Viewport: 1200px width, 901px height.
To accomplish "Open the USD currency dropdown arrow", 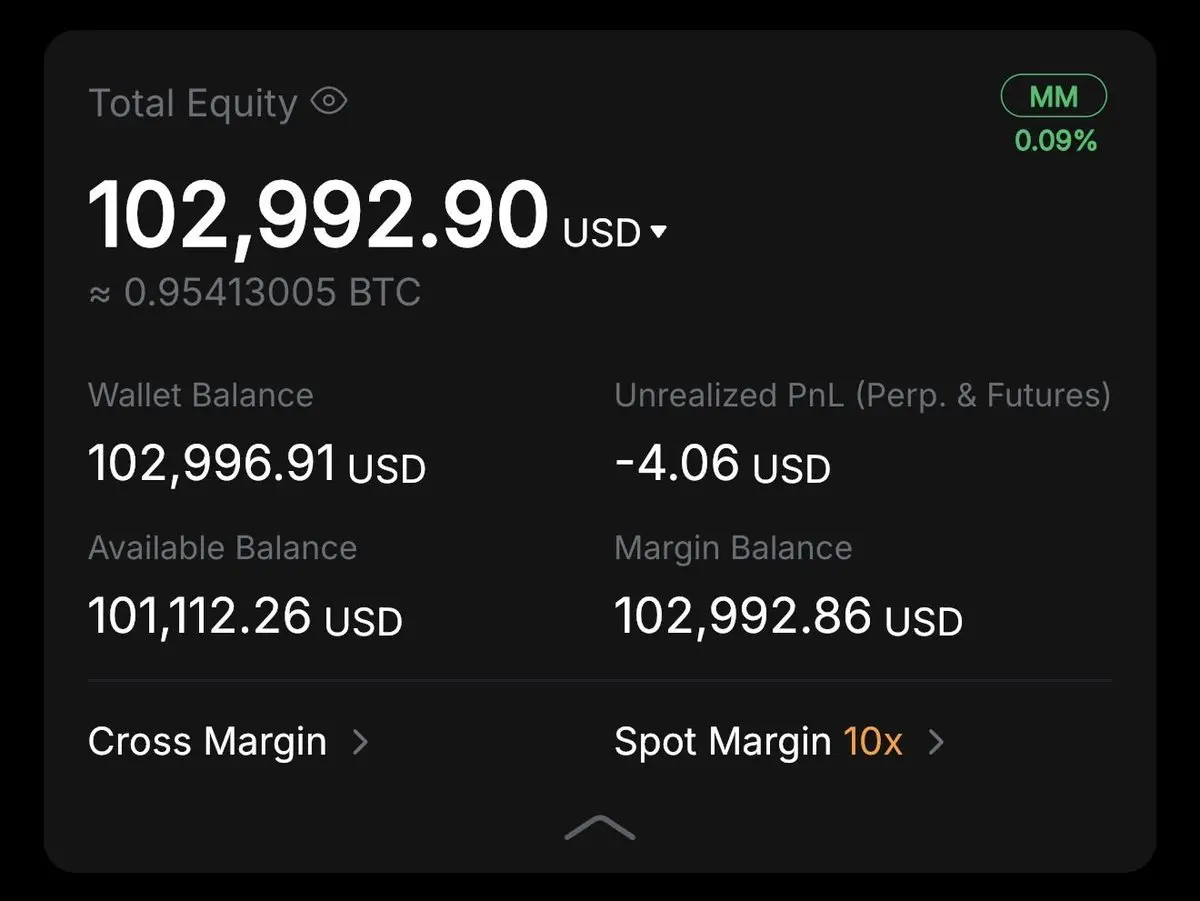I will click(657, 233).
